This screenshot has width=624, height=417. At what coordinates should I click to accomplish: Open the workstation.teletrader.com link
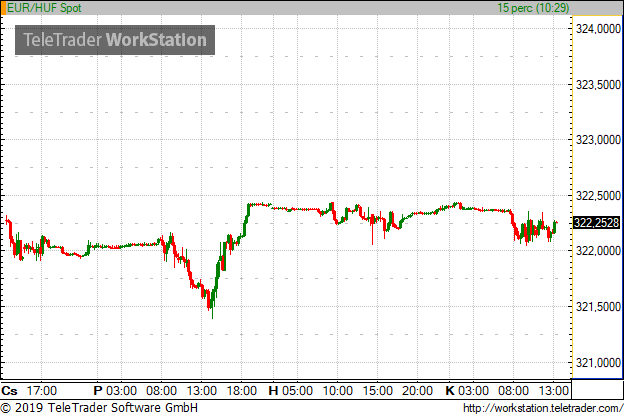543,408
